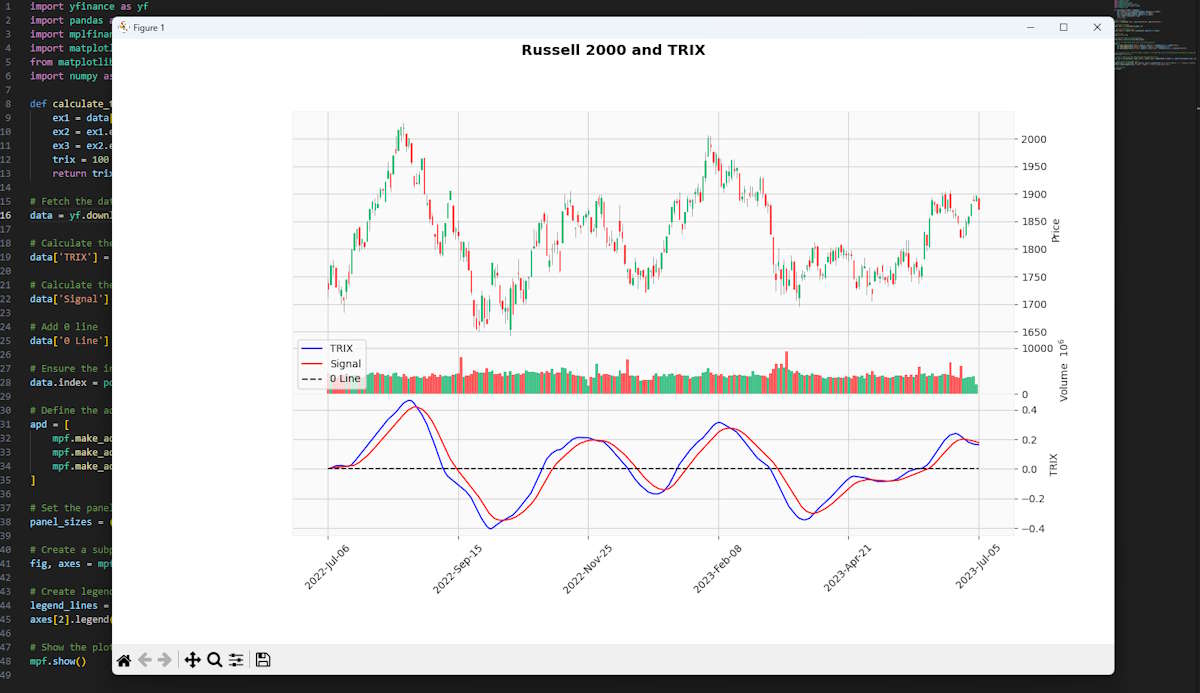Click the matplotlib logo in the title bar
Viewport: 1200px width, 693px height.
click(x=124, y=28)
